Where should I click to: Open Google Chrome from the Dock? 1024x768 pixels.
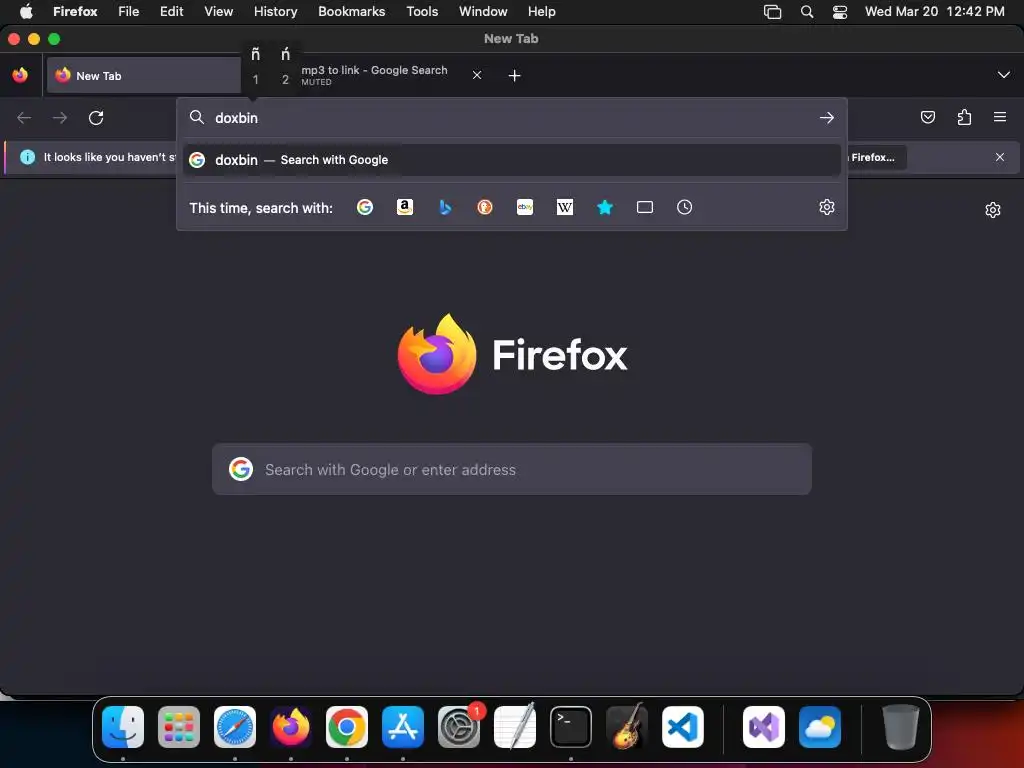pyautogui.click(x=347, y=727)
